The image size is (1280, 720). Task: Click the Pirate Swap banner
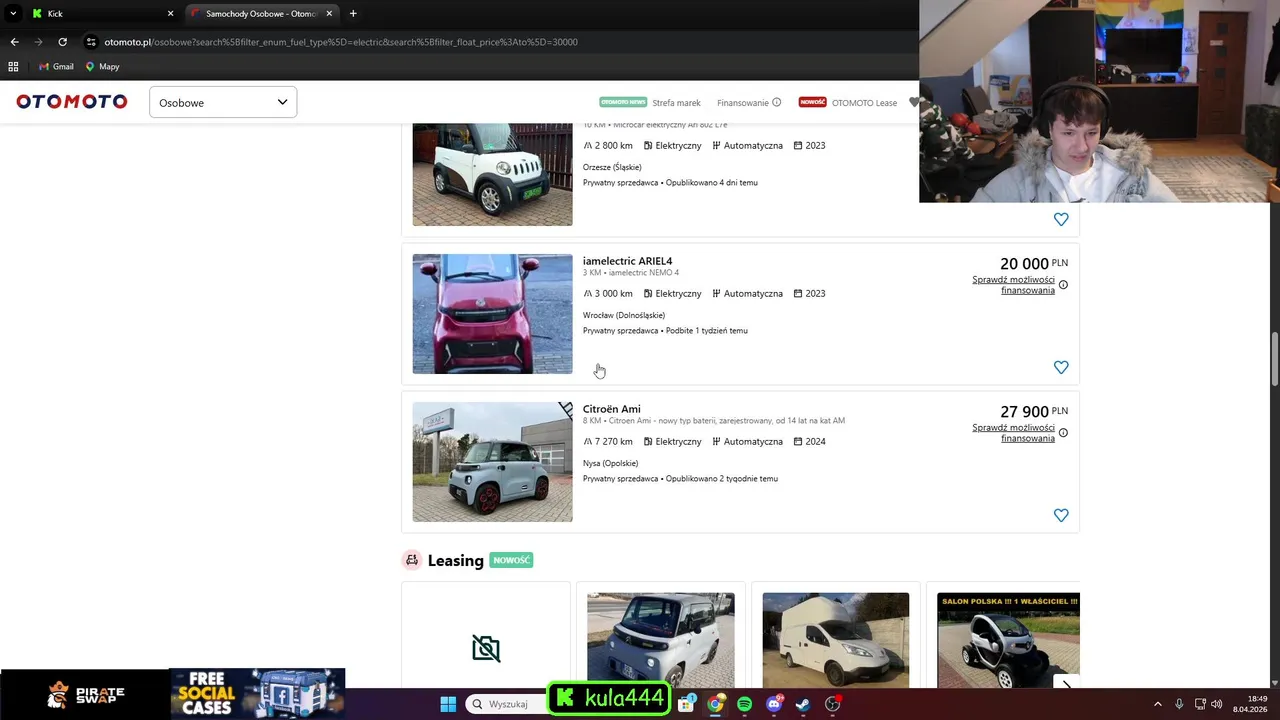[85, 694]
